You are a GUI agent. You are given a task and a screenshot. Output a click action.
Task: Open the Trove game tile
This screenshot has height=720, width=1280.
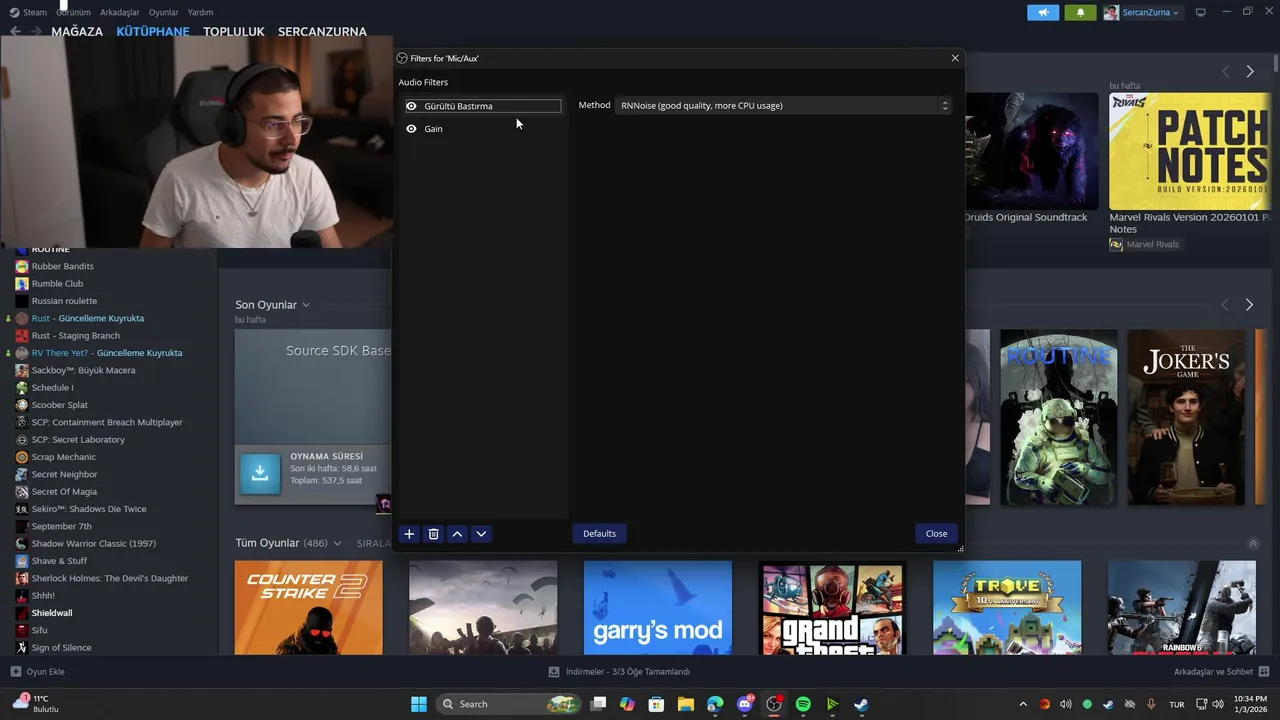tap(1007, 608)
